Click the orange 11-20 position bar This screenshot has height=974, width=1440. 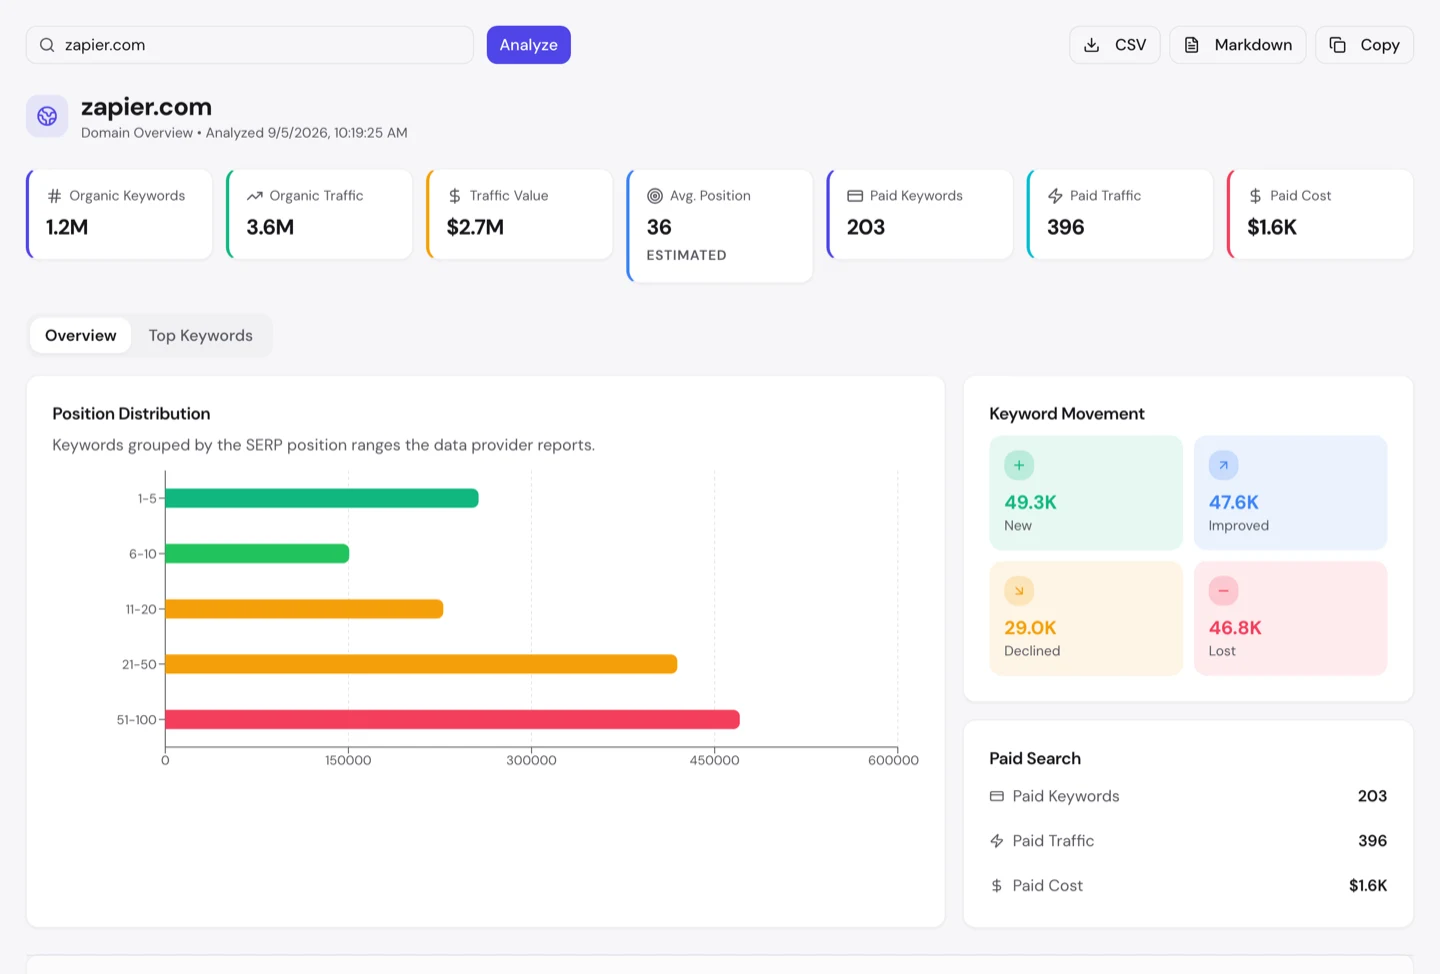tap(304, 609)
